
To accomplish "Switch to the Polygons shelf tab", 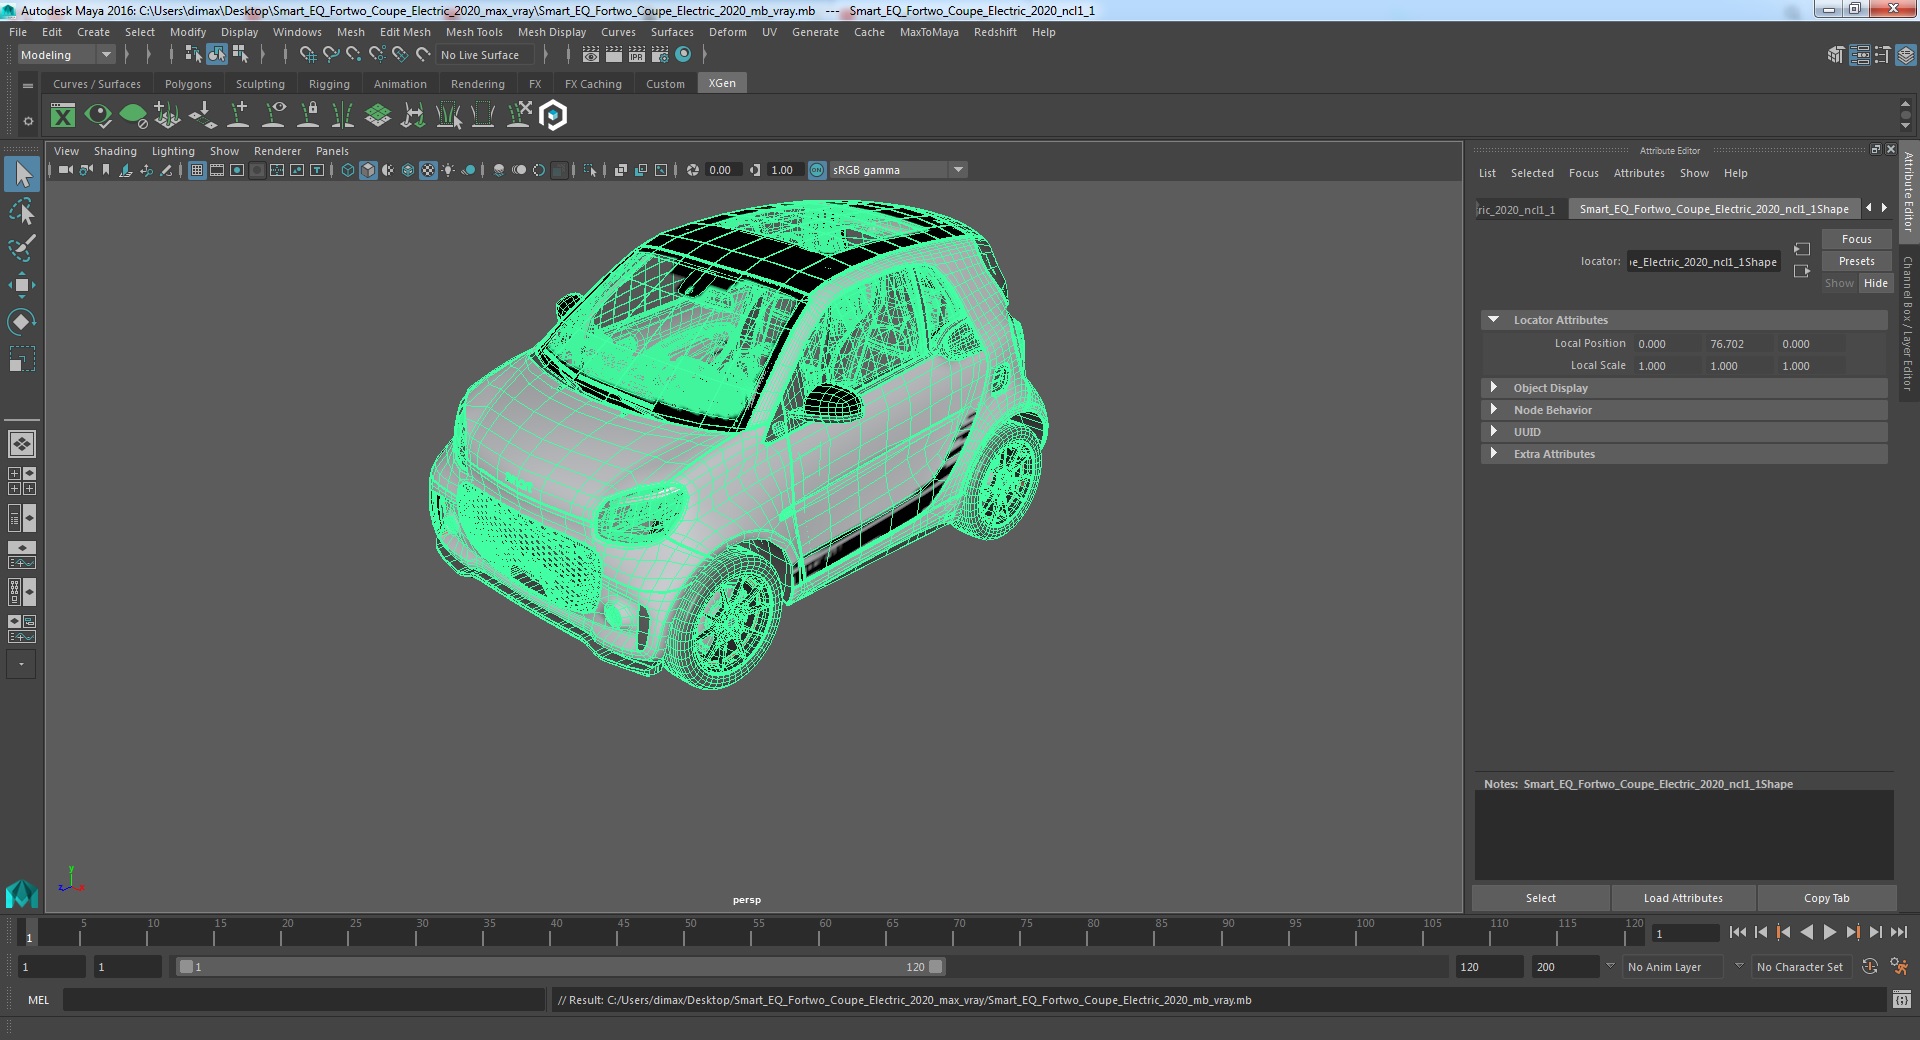I will 188,84.
